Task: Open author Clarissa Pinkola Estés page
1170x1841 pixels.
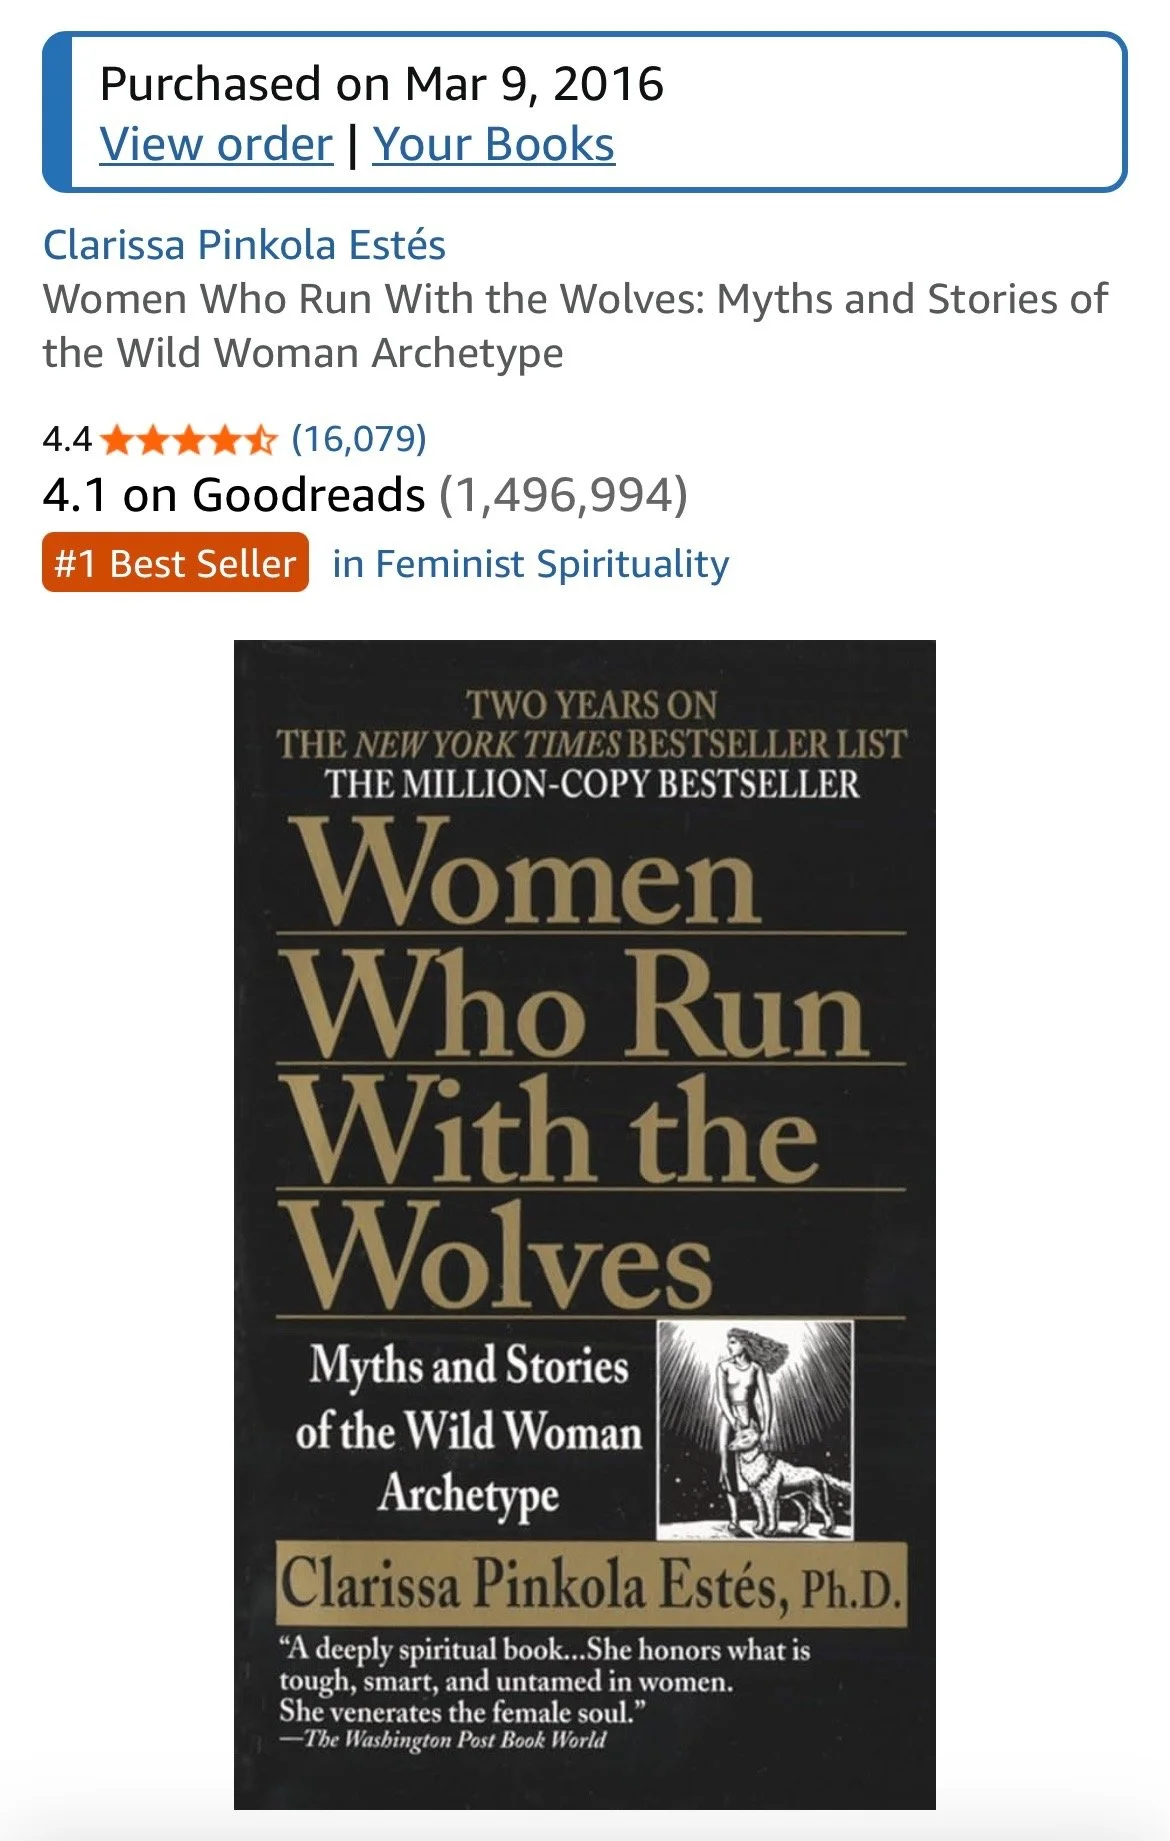Action: point(244,245)
